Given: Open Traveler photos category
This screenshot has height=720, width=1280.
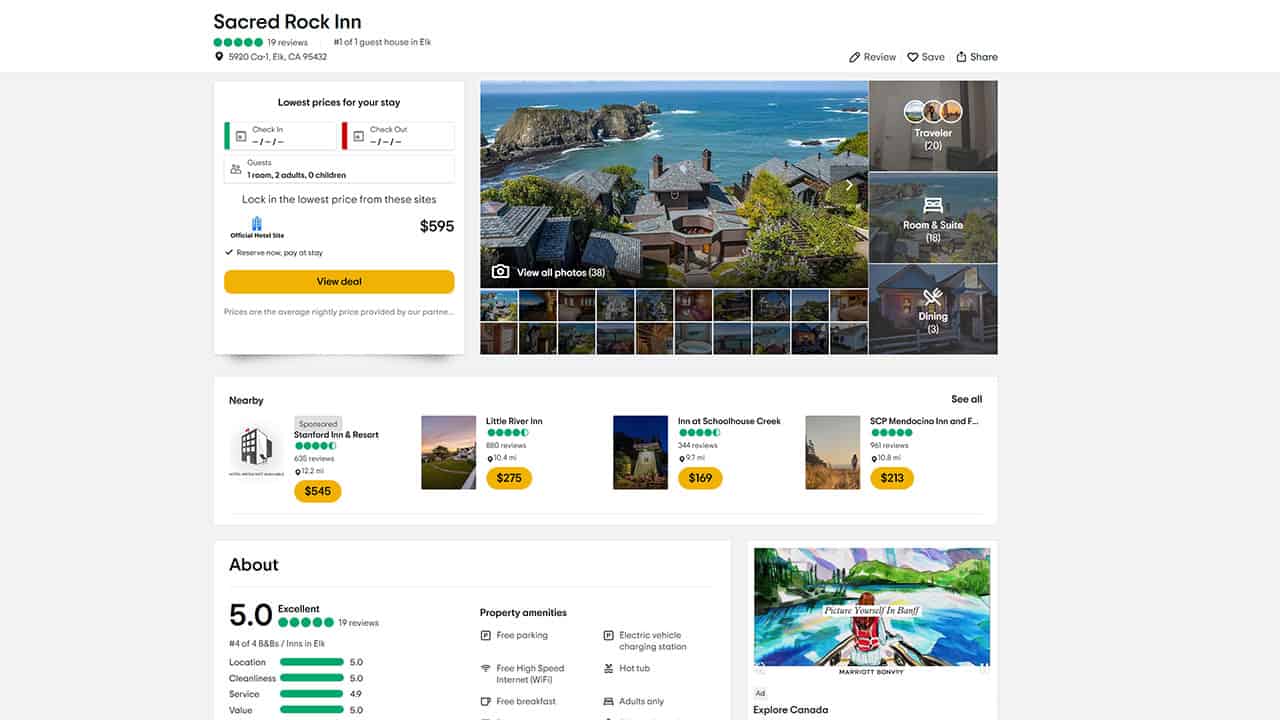Looking at the screenshot, I should tap(933, 126).
